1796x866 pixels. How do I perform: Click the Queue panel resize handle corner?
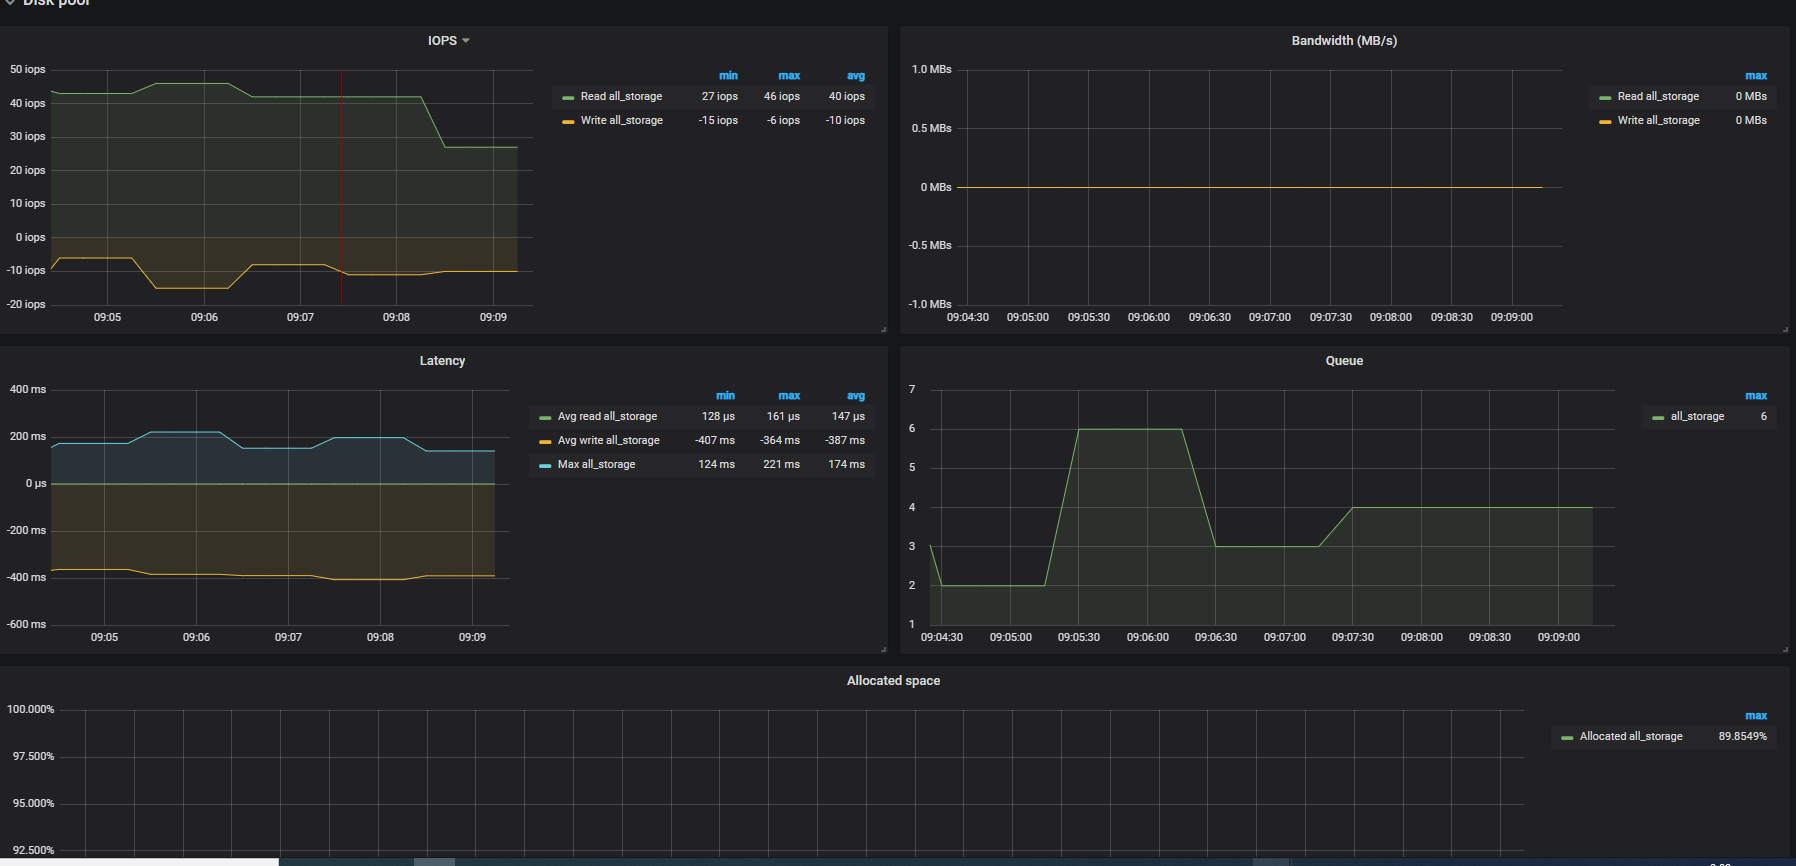(x=1785, y=649)
